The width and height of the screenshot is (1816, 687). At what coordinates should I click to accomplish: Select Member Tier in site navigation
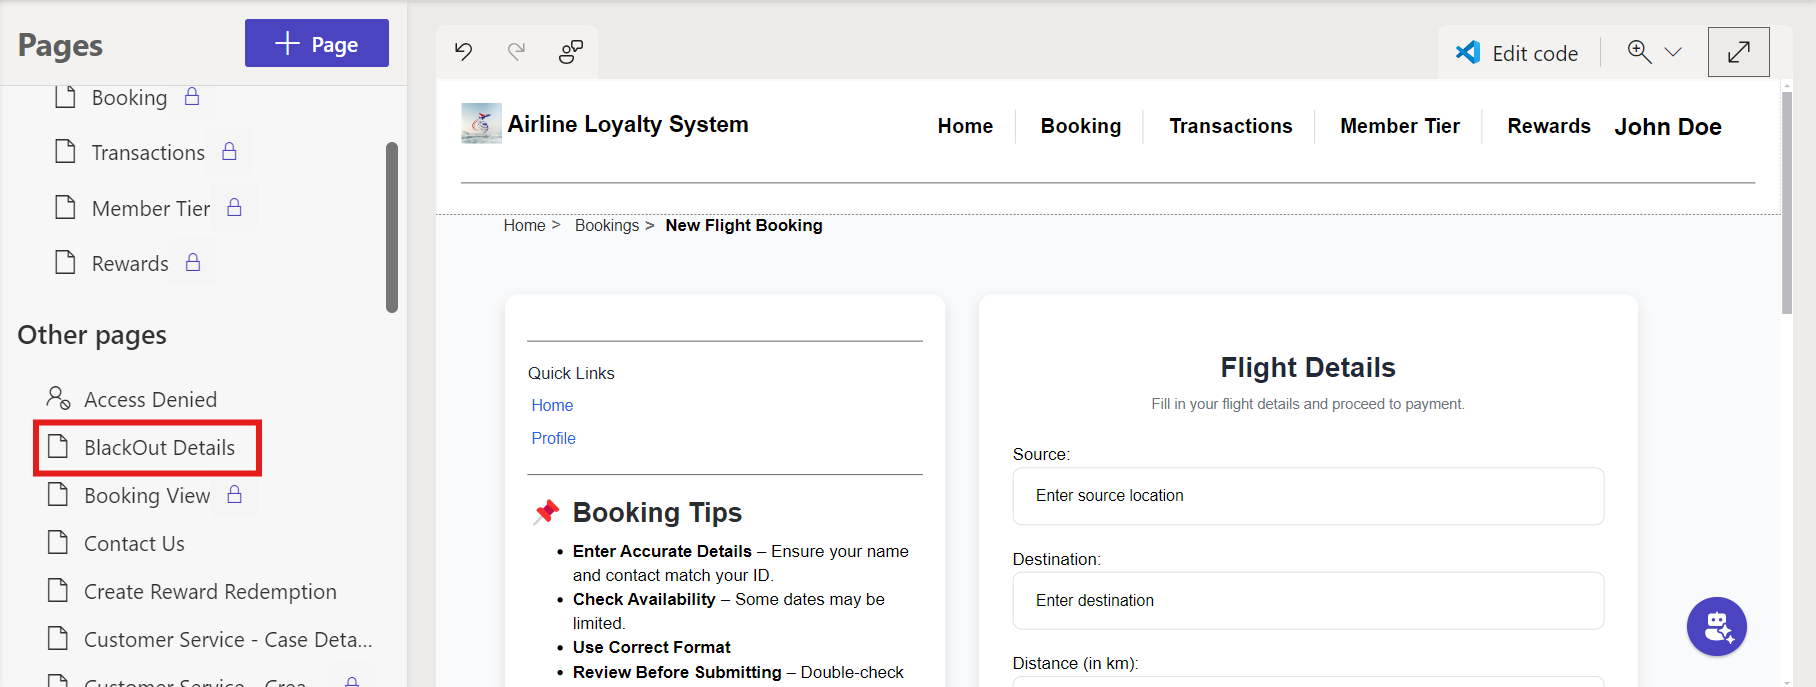[1399, 126]
